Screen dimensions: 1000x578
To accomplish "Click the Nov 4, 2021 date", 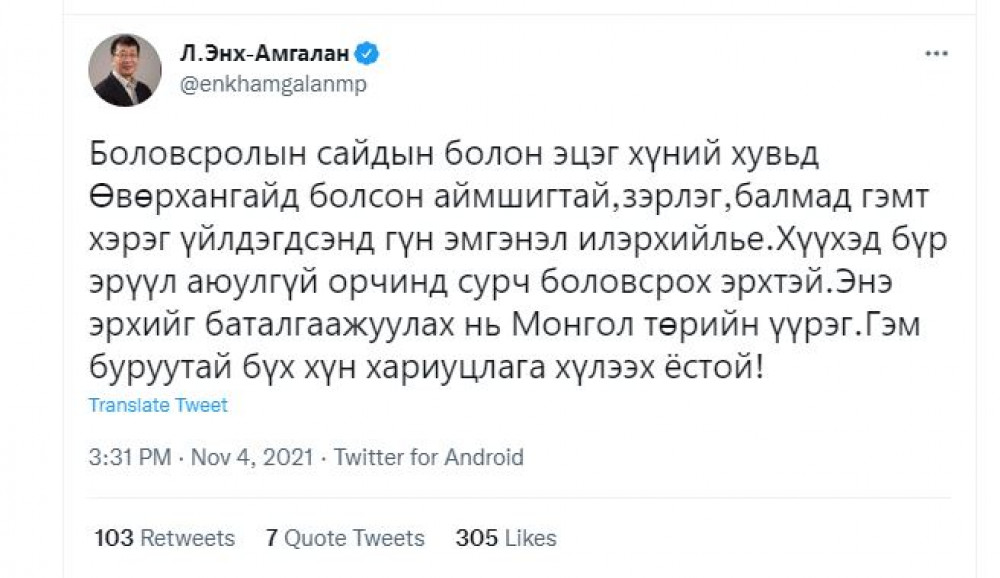I will pos(253,457).
